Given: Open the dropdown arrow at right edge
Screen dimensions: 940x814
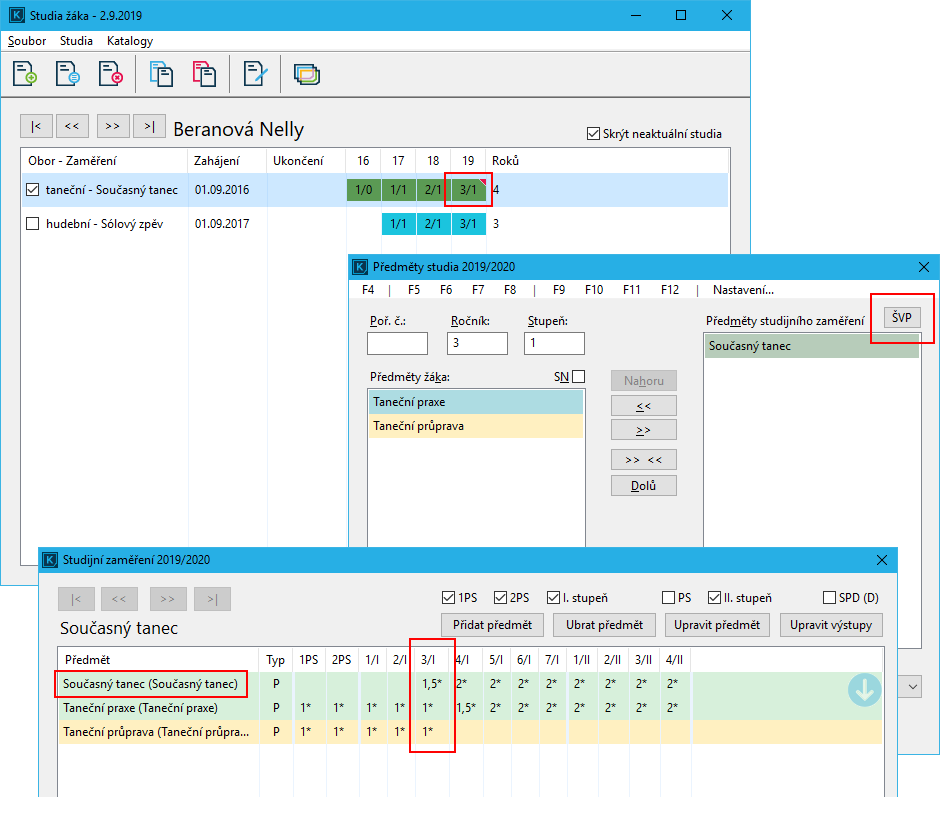Looking at the screenshot, I should [912, 687].
